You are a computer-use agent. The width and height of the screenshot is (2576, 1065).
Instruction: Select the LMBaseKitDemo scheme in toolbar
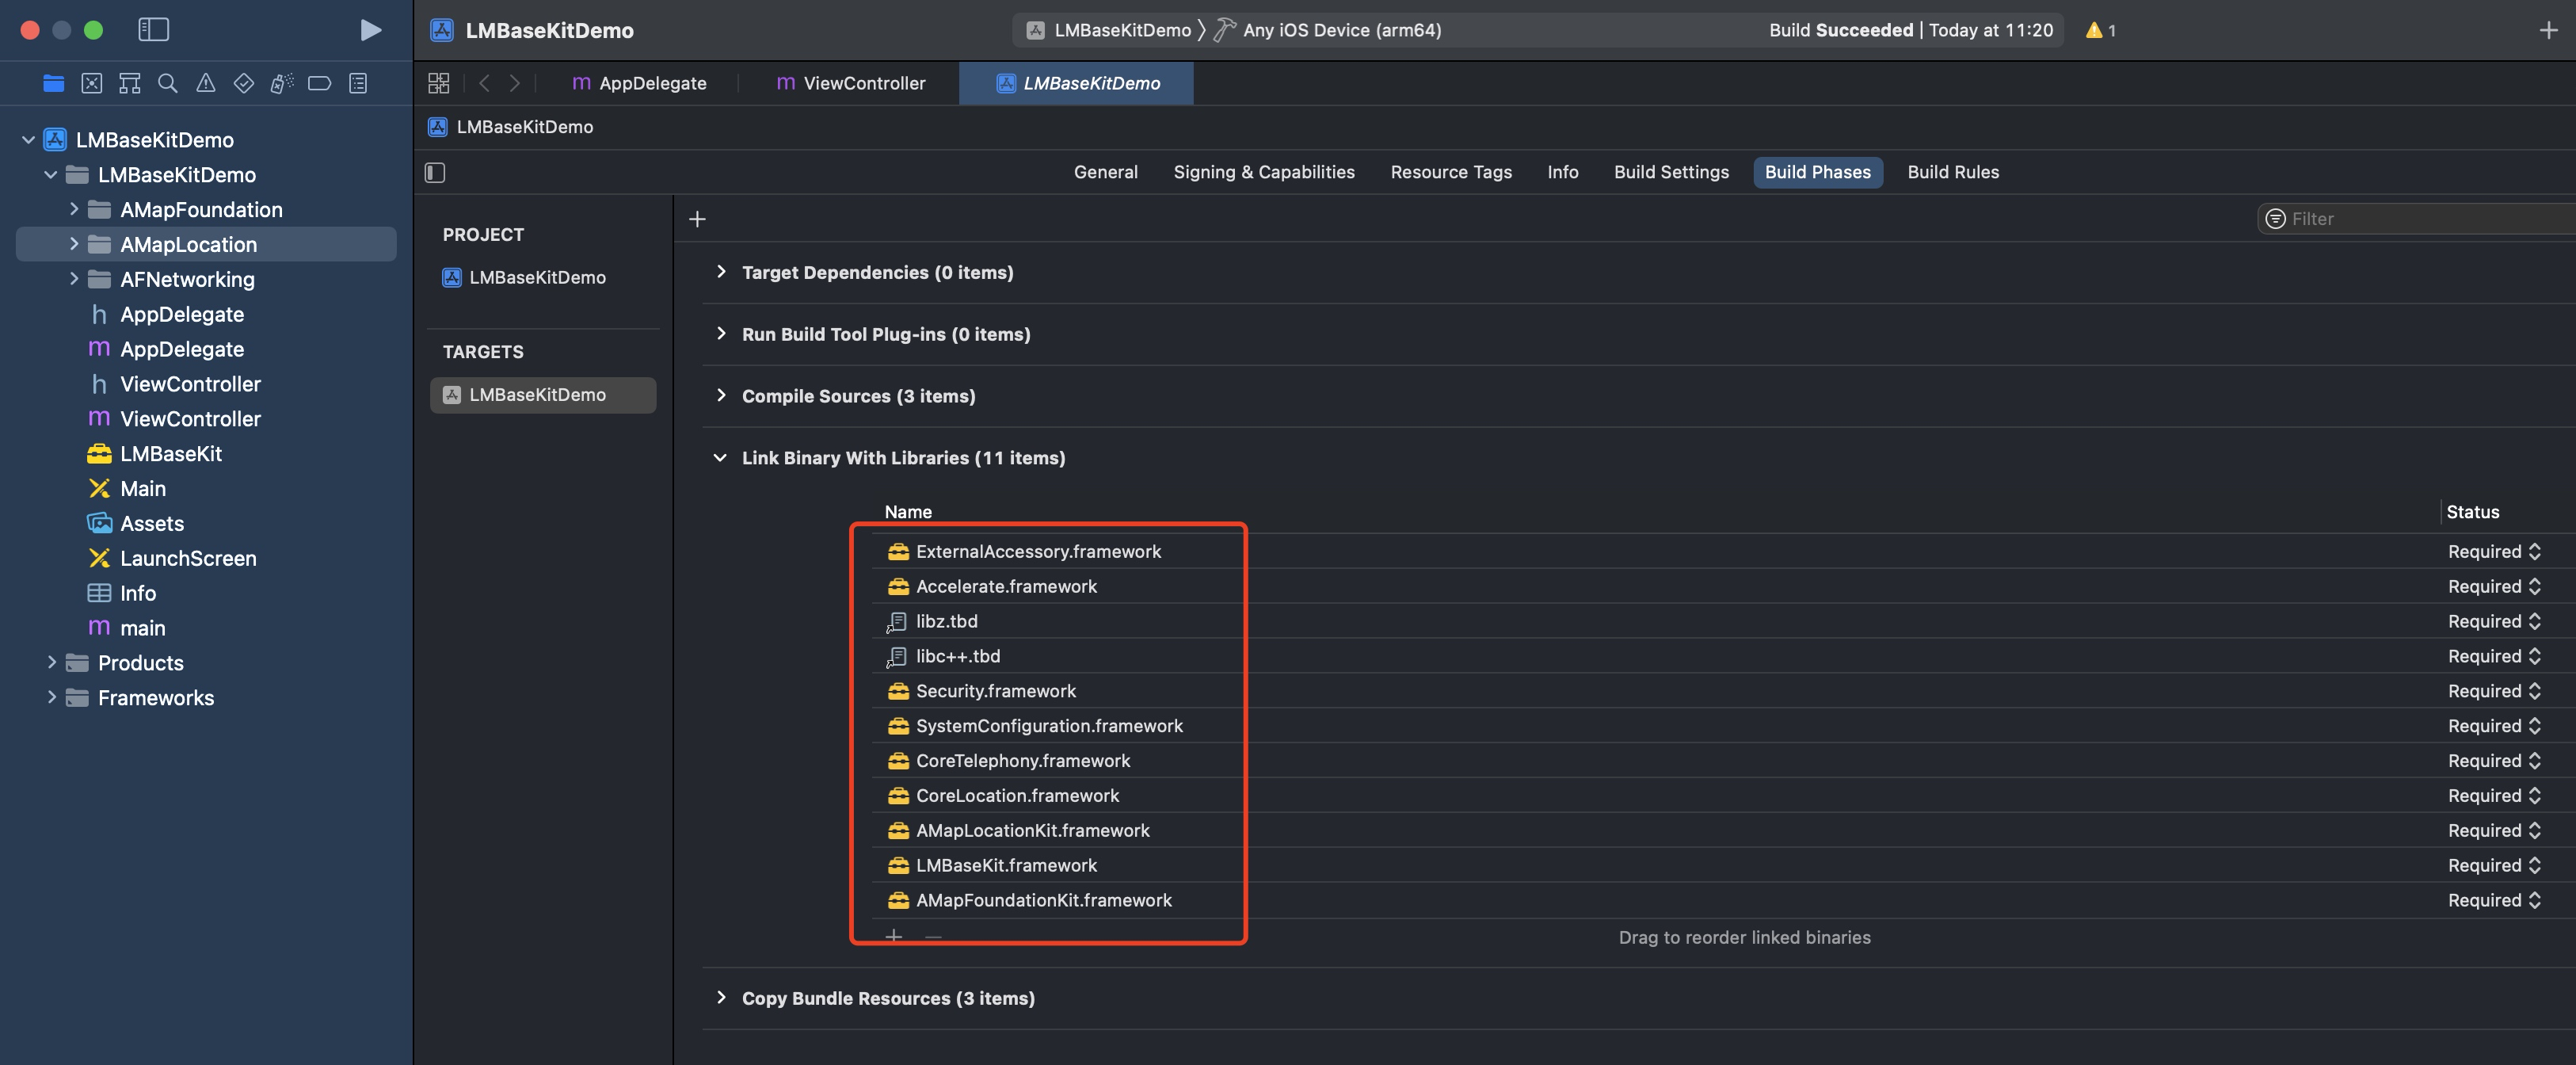pyautogui.click(x=1108, y=30)
